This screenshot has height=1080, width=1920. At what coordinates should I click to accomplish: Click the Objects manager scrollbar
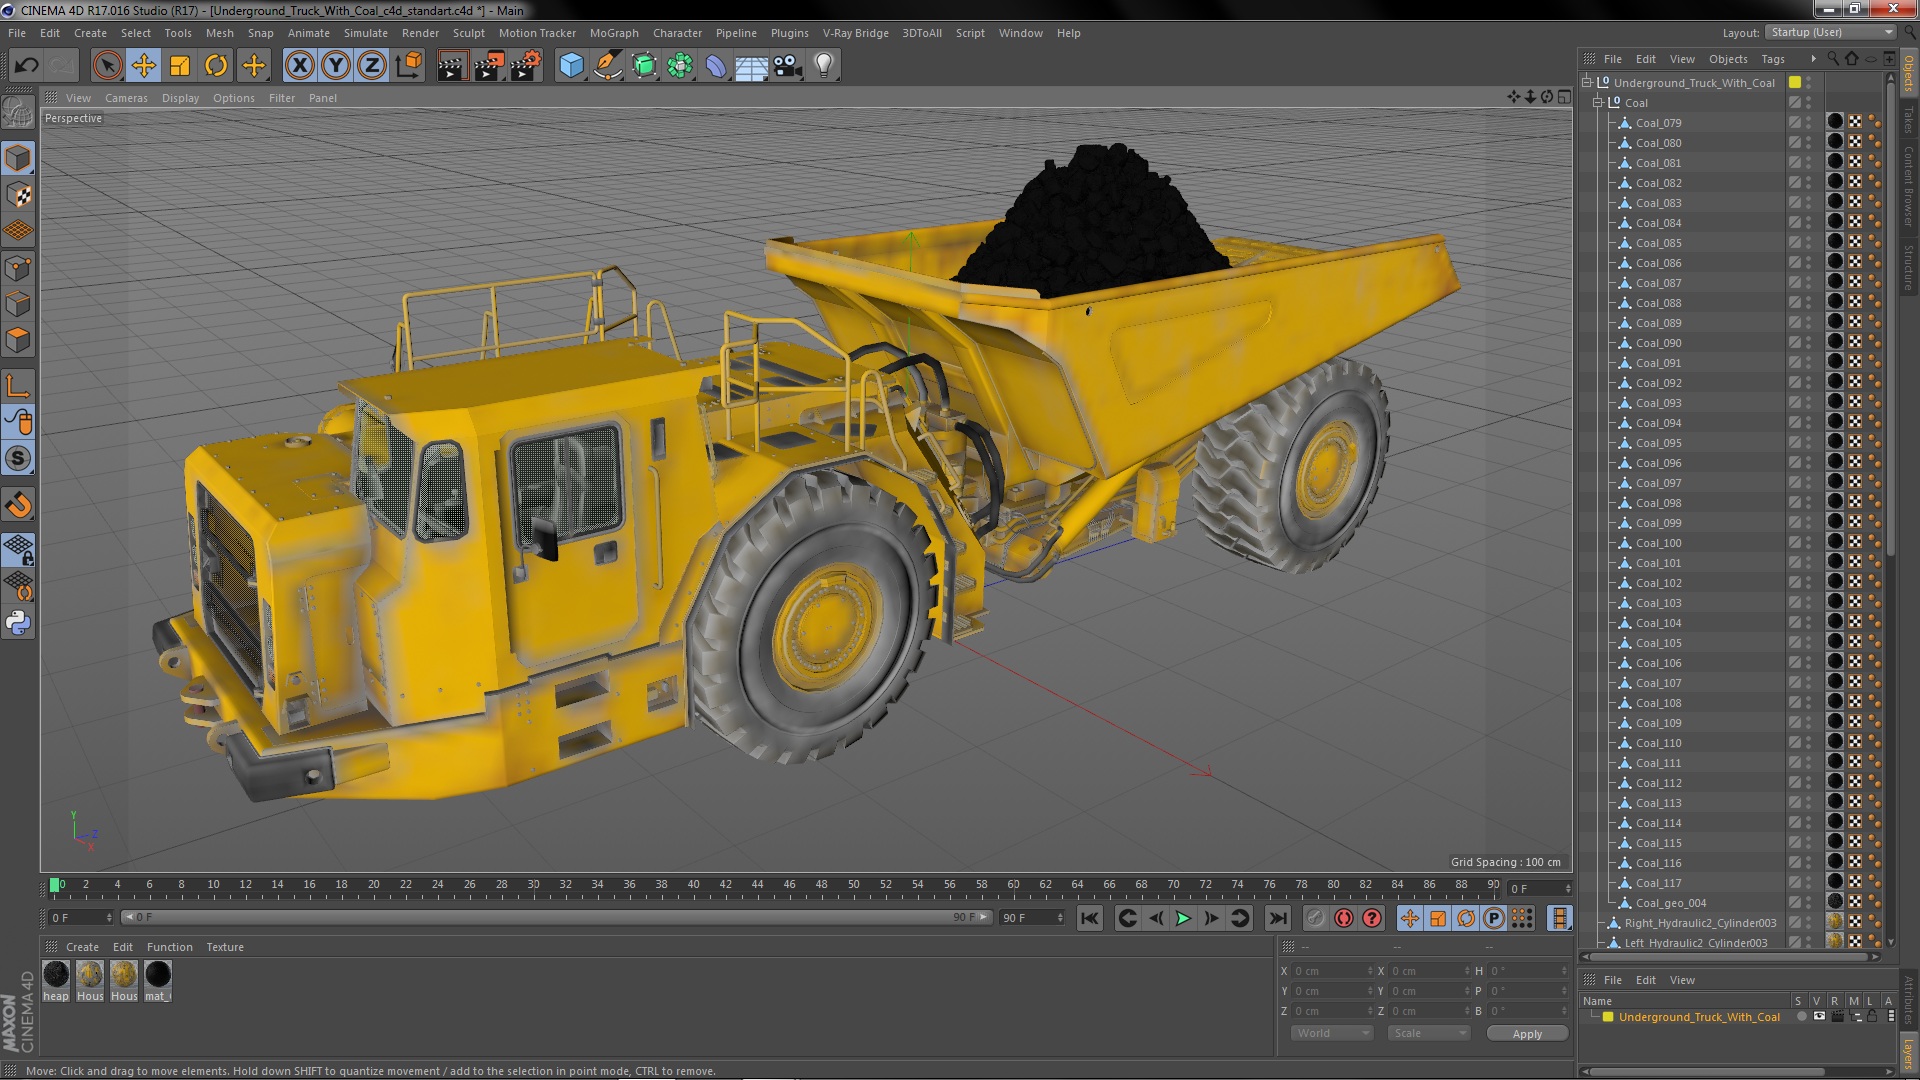pyautogui.click(x=1889, y=320)
